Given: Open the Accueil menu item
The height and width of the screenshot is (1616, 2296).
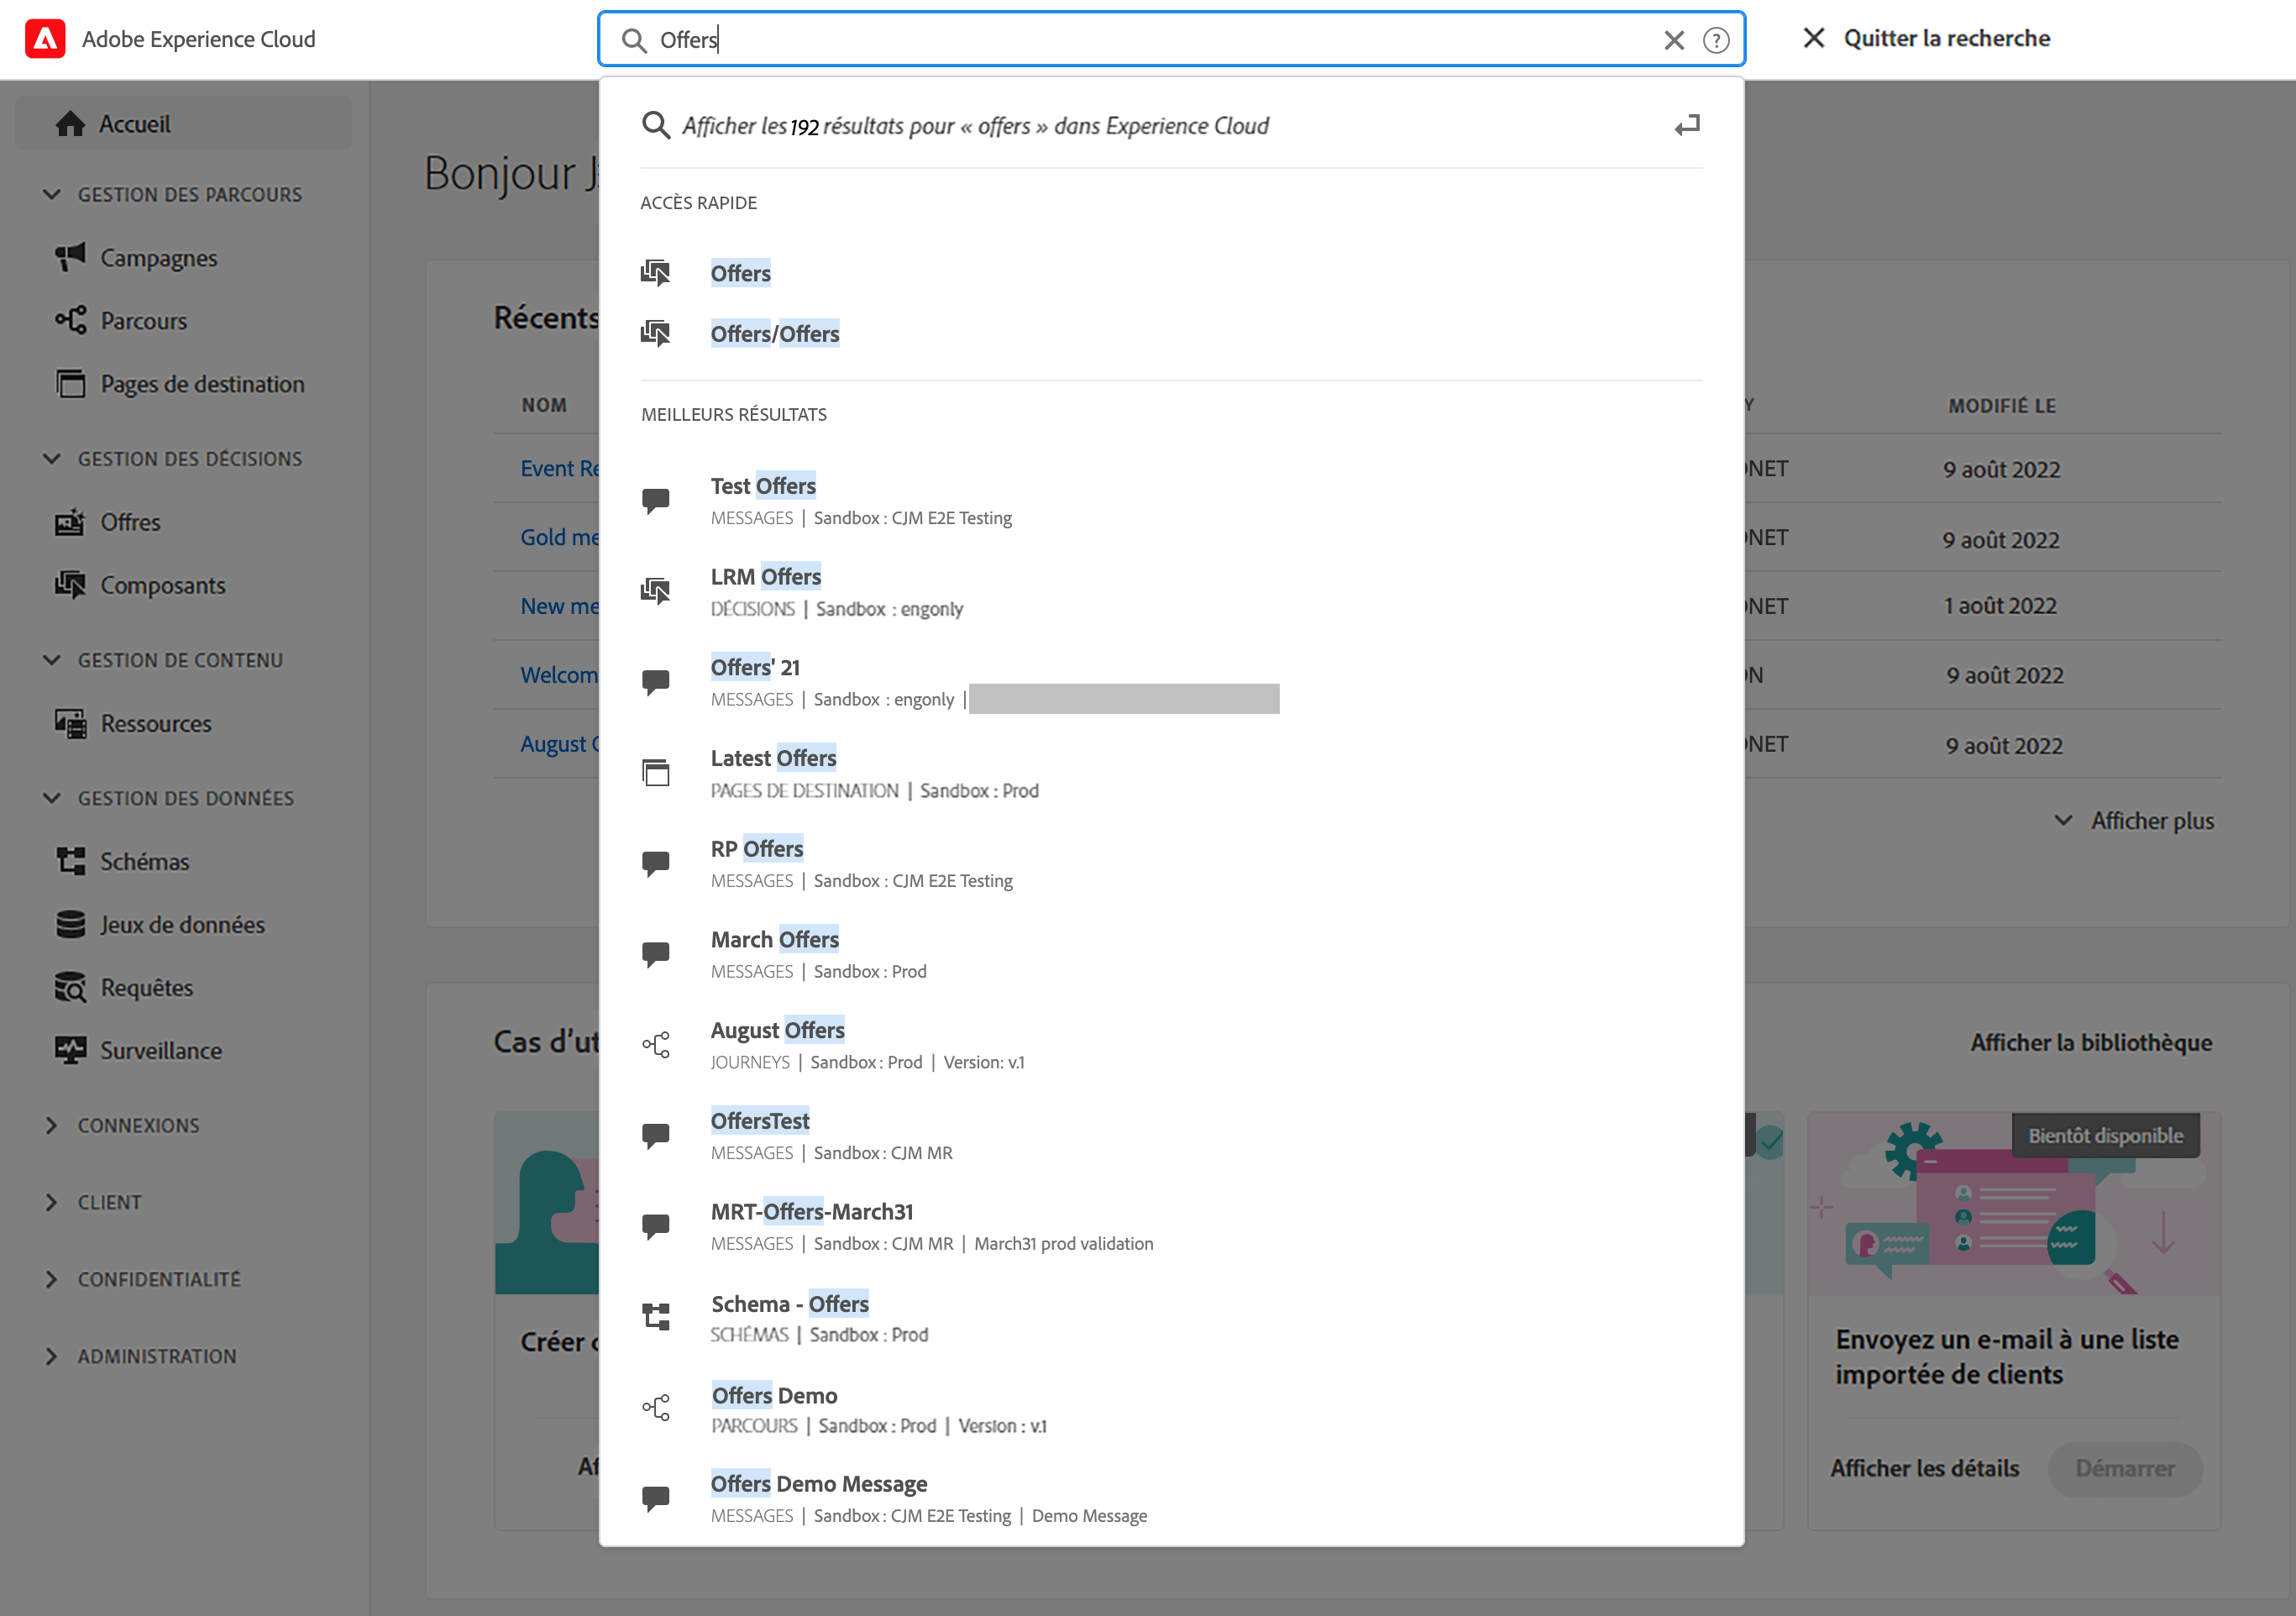Looking at the screenshot, I should coord(134,124).
